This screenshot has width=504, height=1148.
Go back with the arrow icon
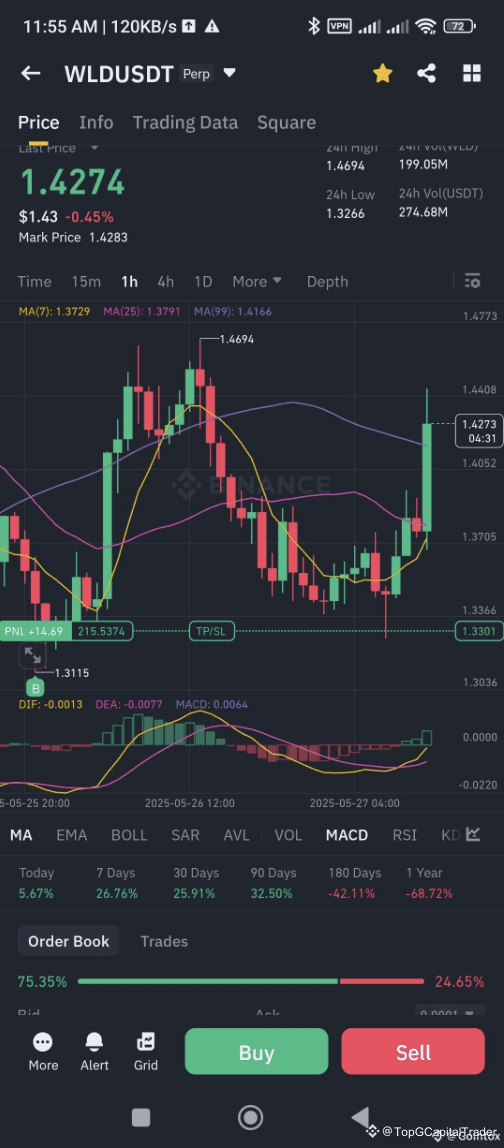click(30, 73)
